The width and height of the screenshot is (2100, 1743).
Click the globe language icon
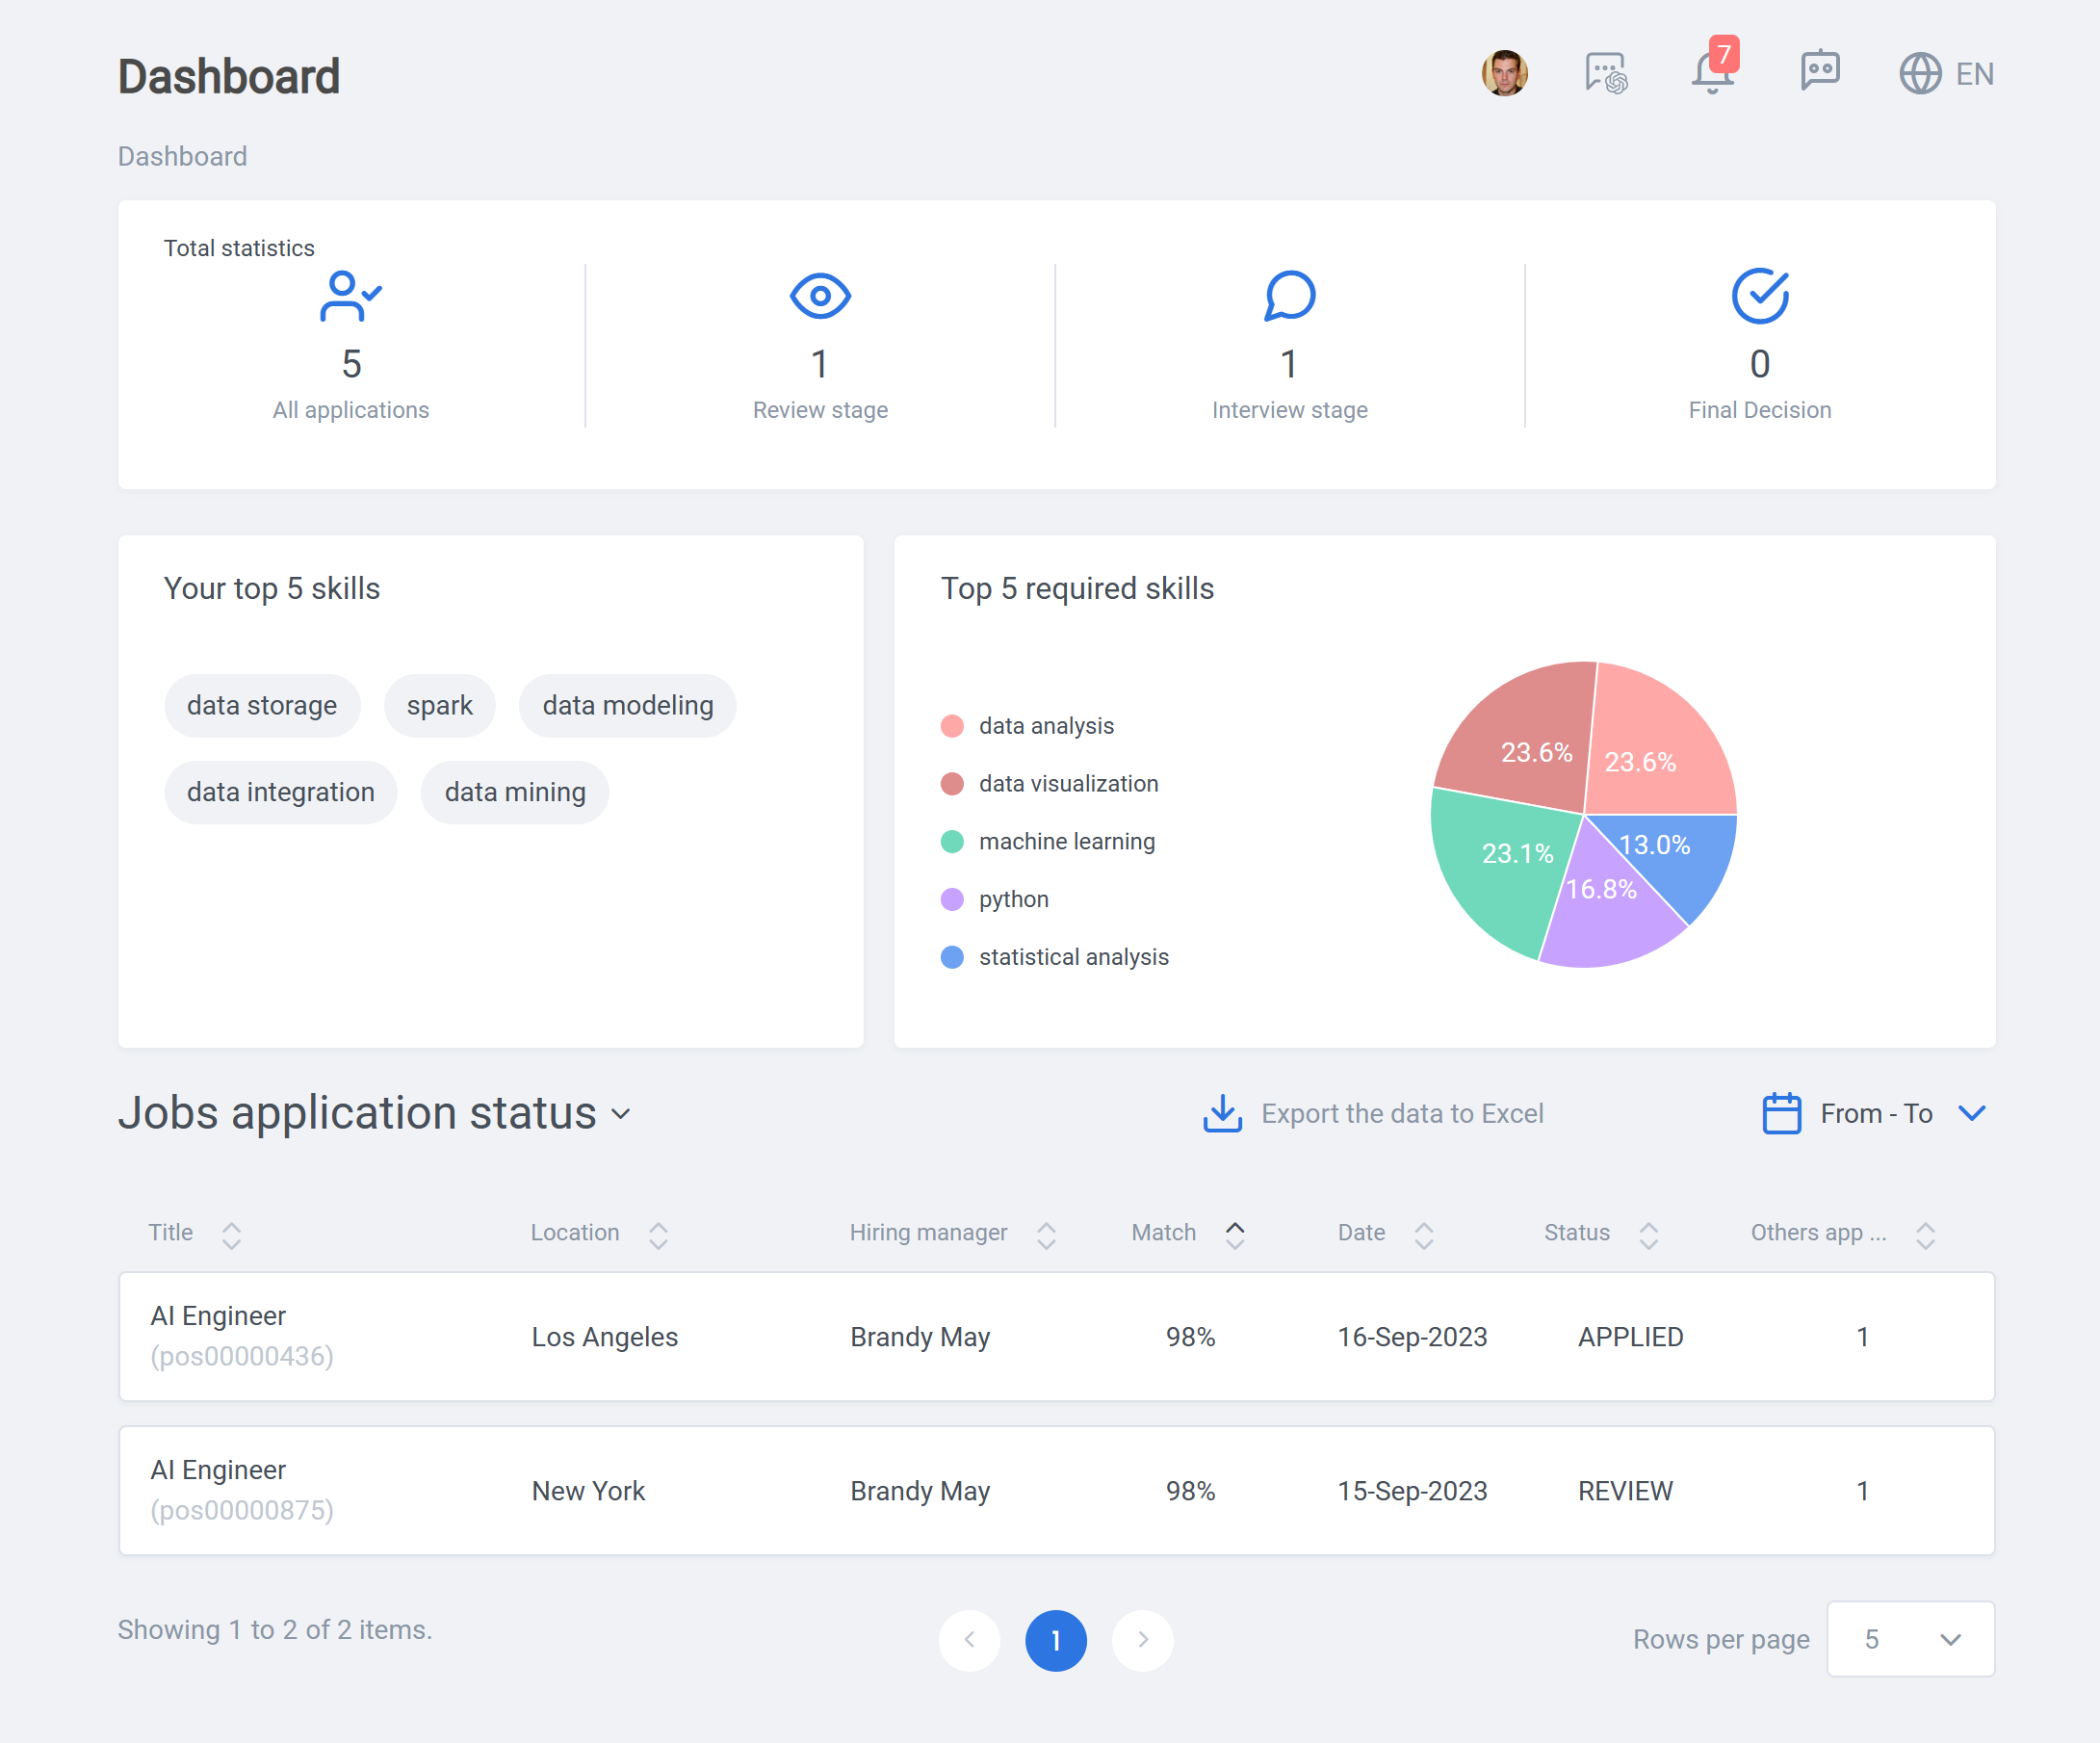pos(1920,74)
